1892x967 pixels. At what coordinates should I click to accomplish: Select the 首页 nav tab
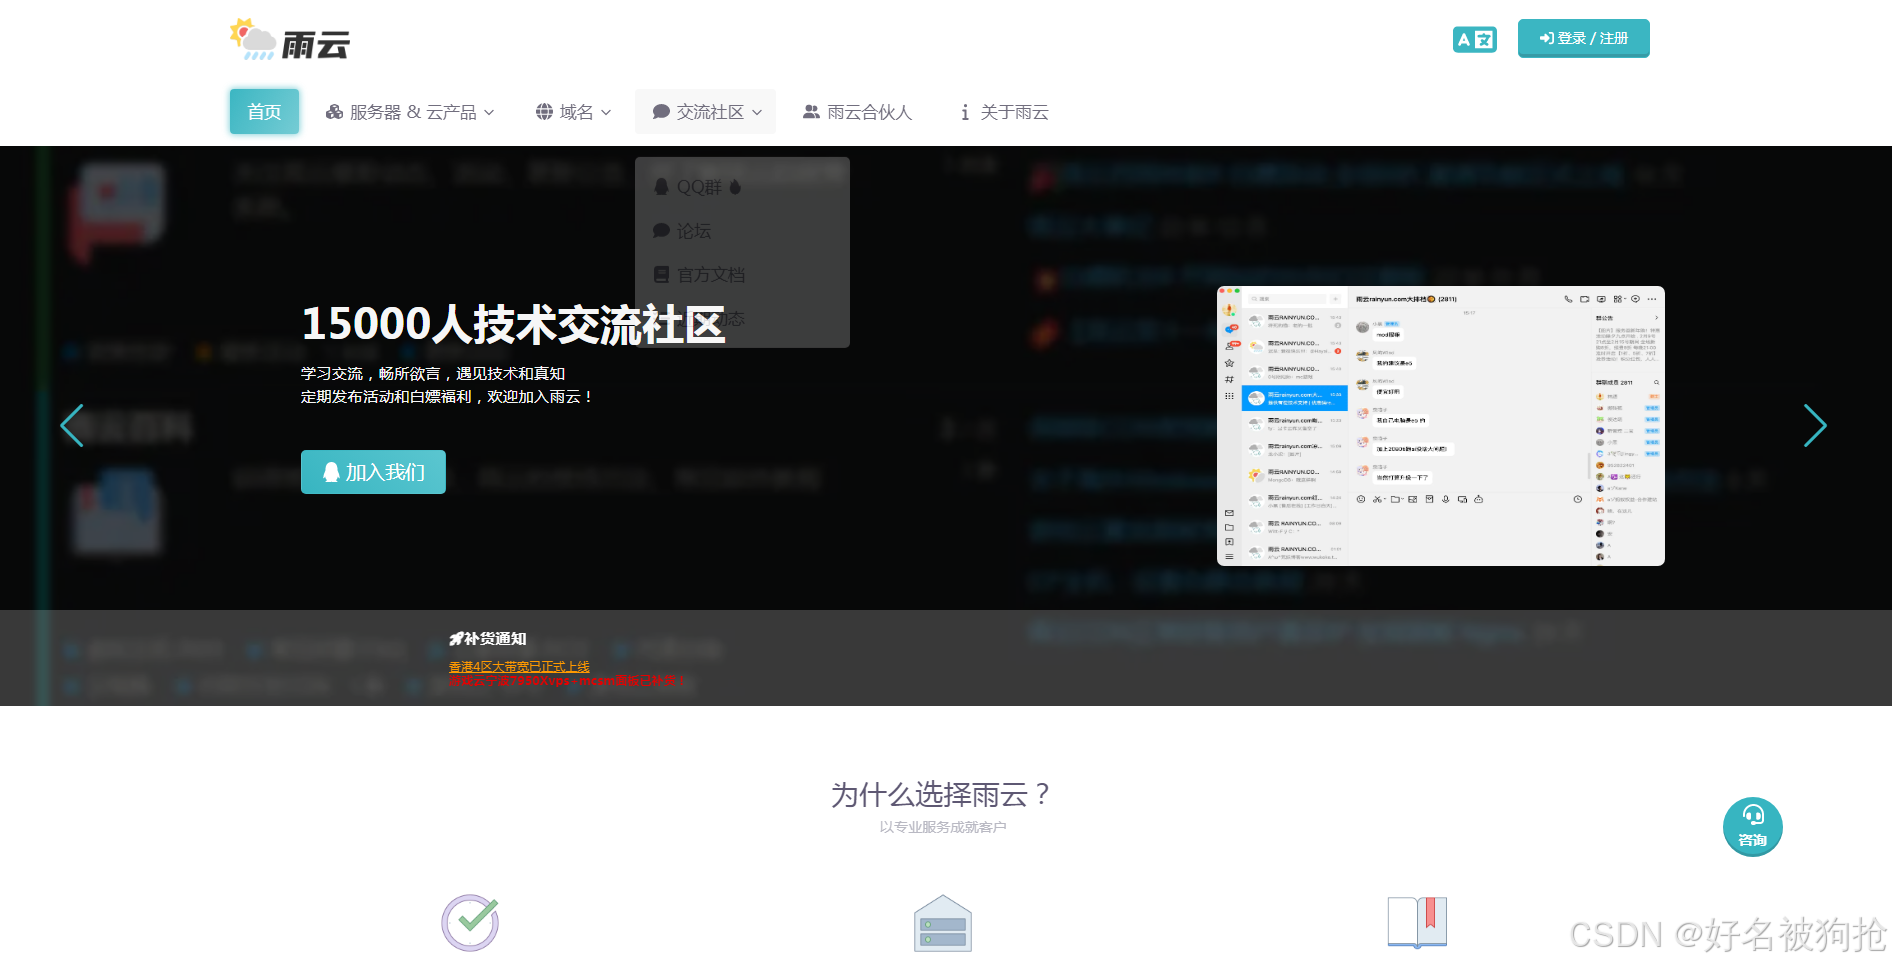point(264,112)
